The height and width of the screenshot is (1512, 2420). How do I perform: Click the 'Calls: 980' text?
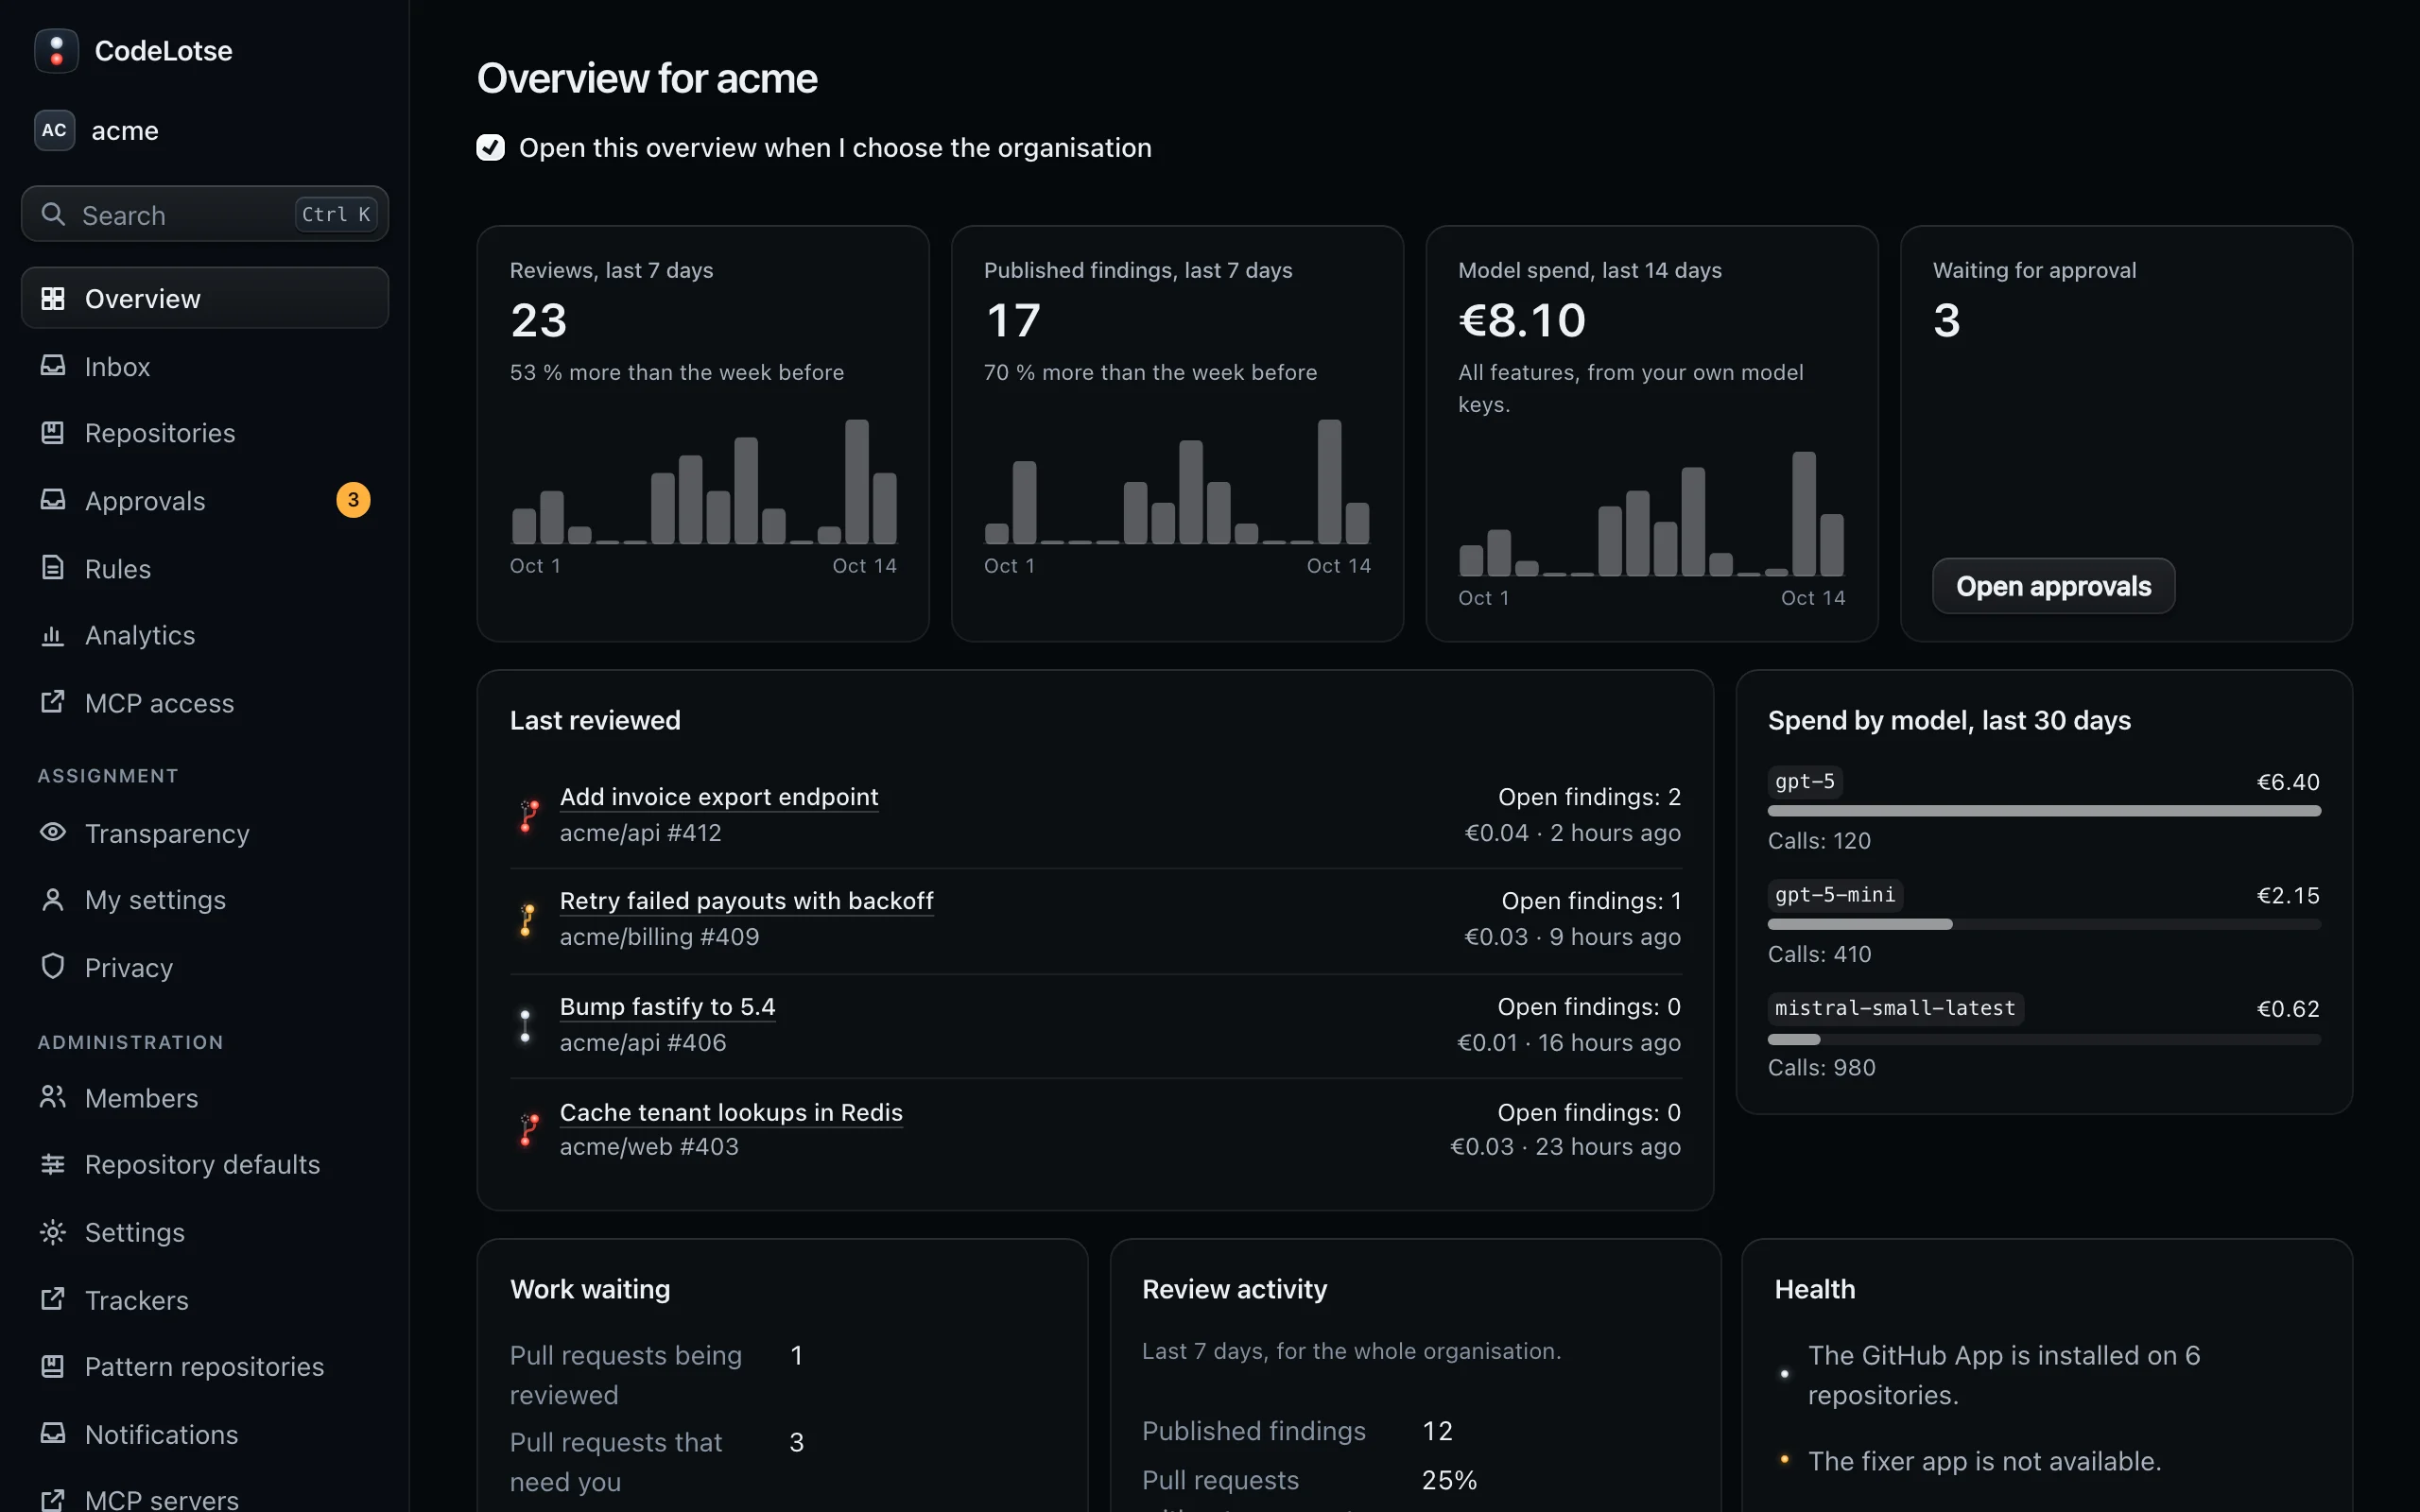1821,1068
